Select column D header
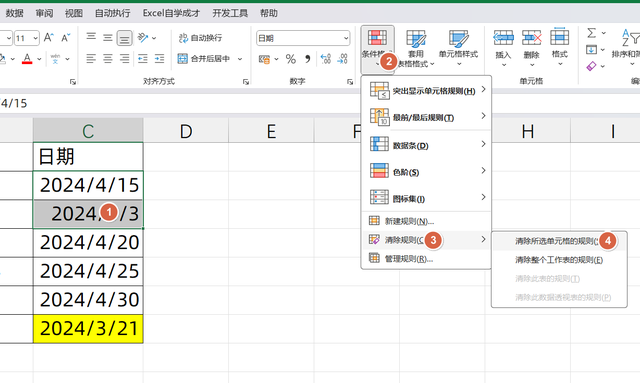The image size is (640, 383). tap(186, 131)
